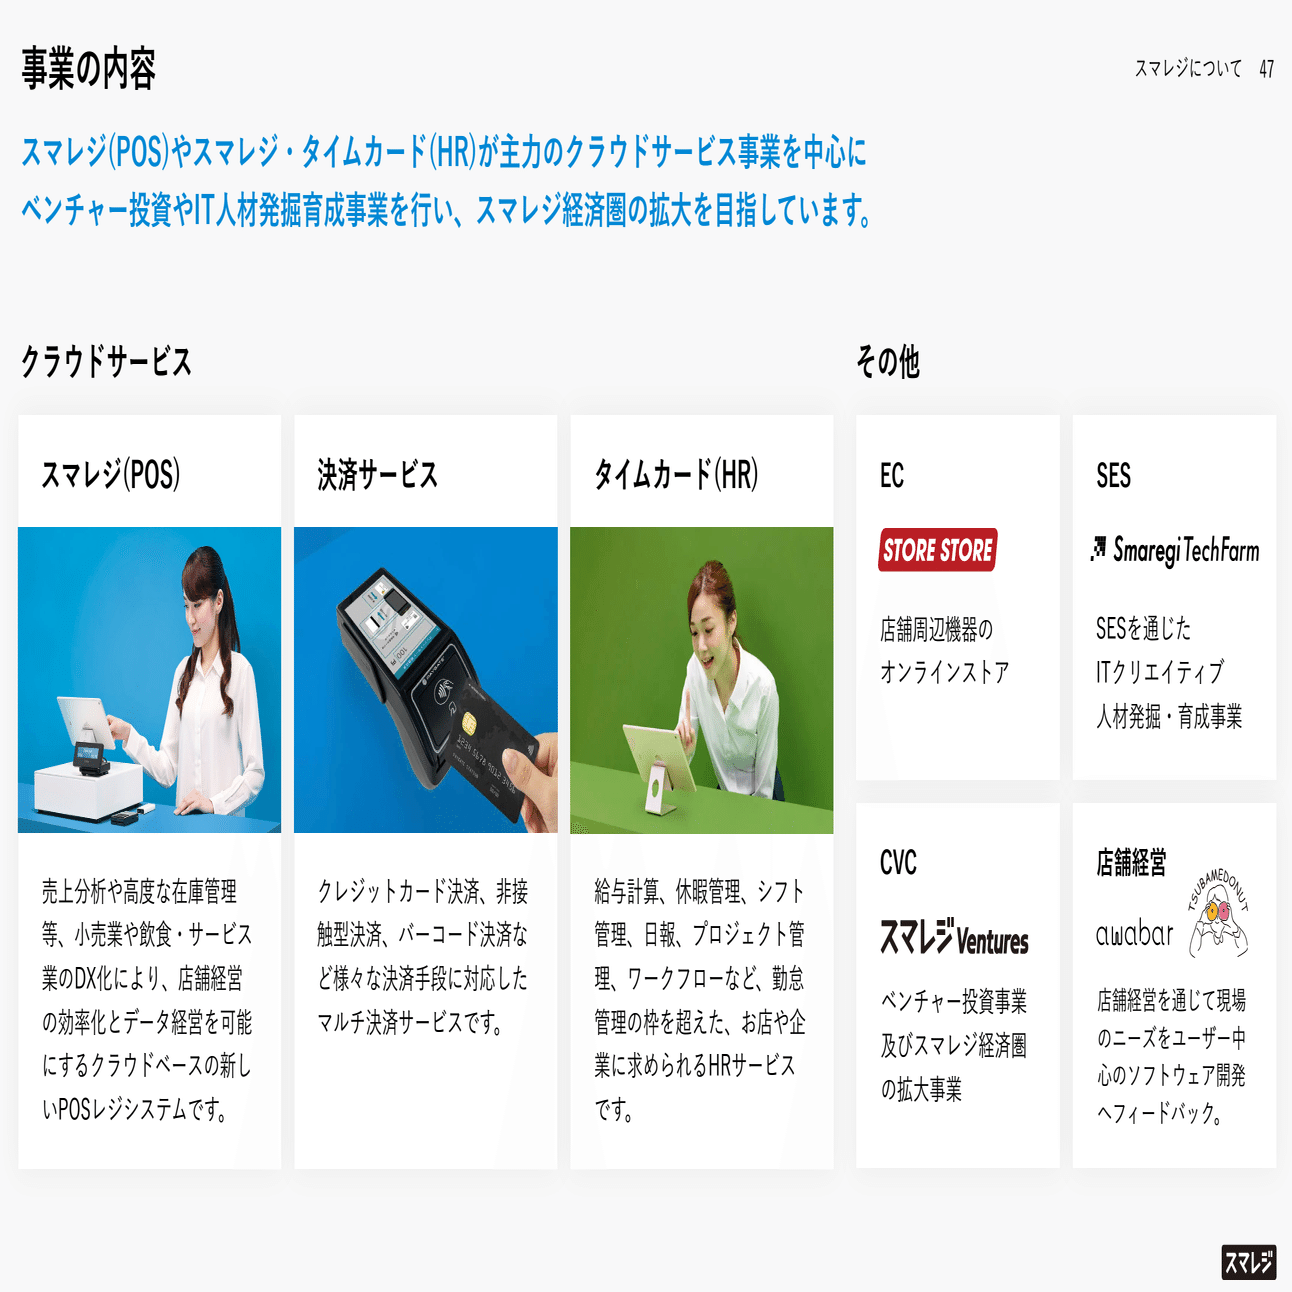Click the awabar logo

tap(1134, 934)
